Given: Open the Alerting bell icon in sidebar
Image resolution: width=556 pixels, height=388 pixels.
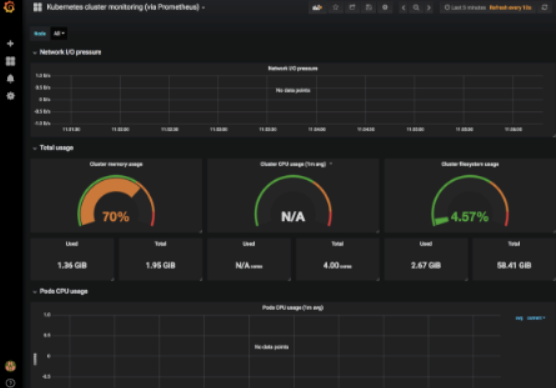Looking at the screenshot, I should click(10, 78).
